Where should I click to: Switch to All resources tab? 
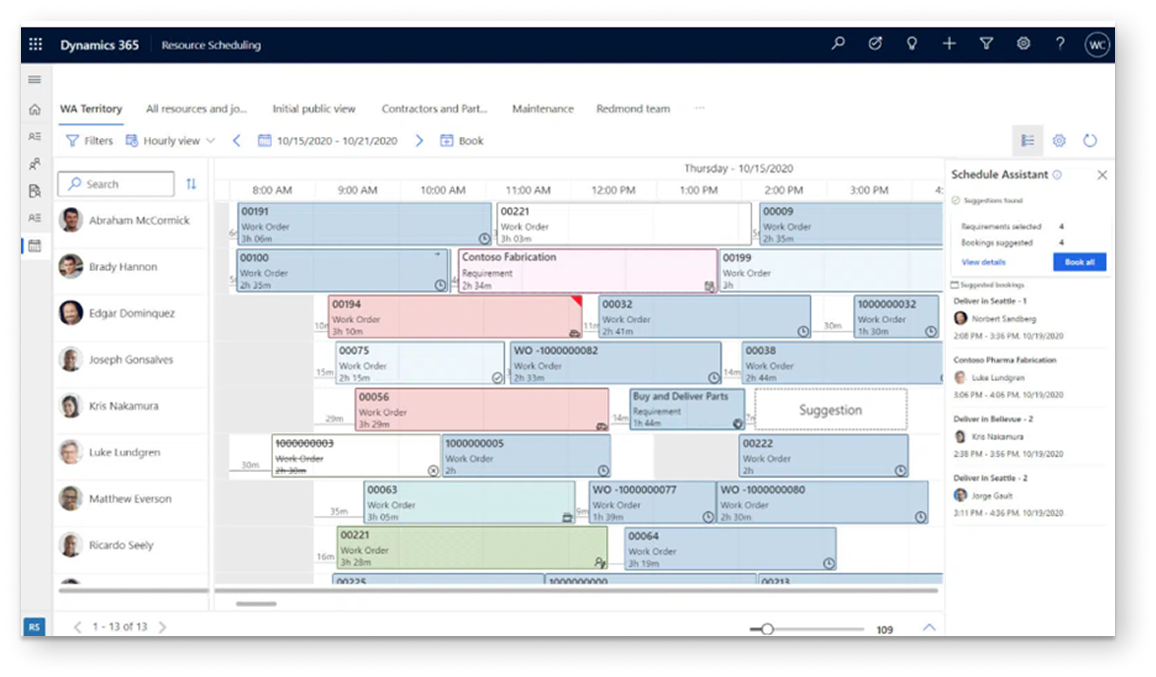[x=196, y=108]
